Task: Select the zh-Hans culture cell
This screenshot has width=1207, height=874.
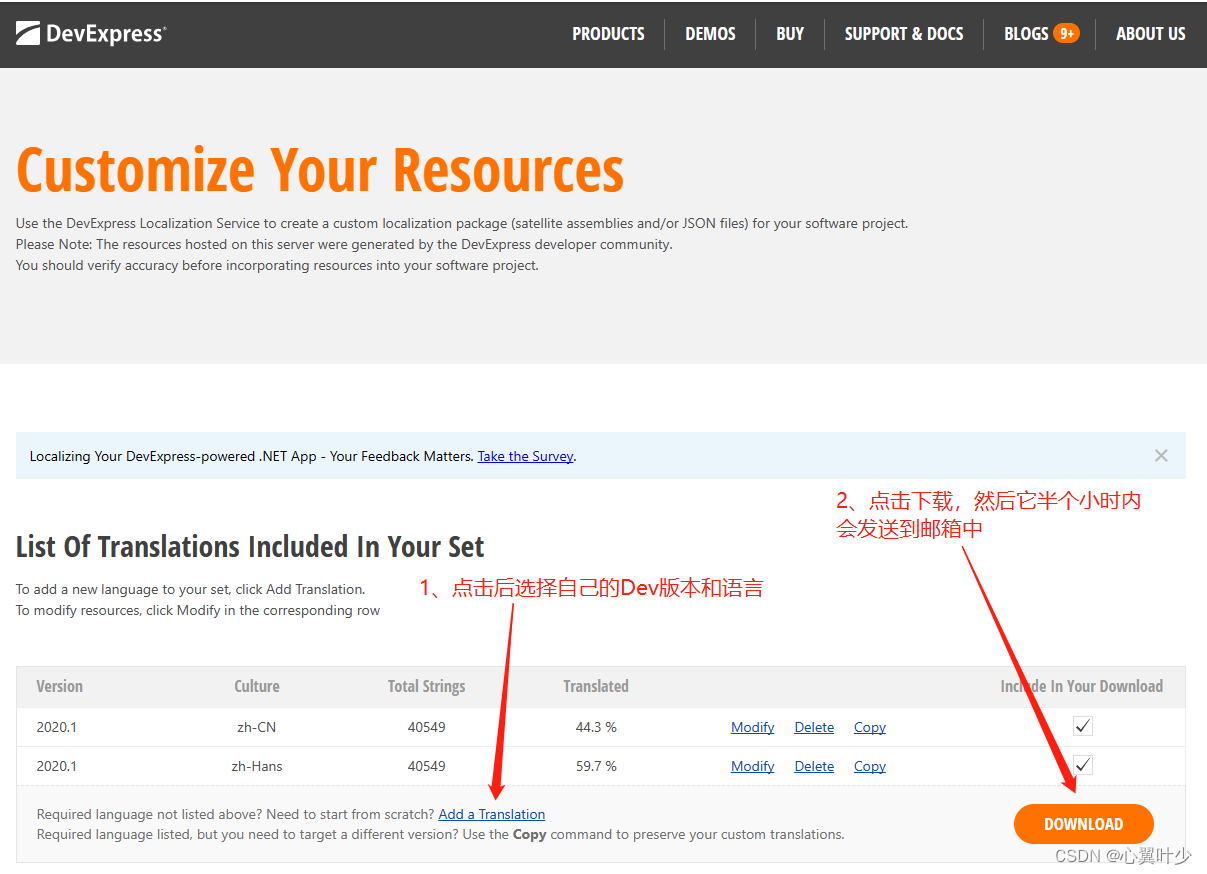Action: tap(257, 766)
